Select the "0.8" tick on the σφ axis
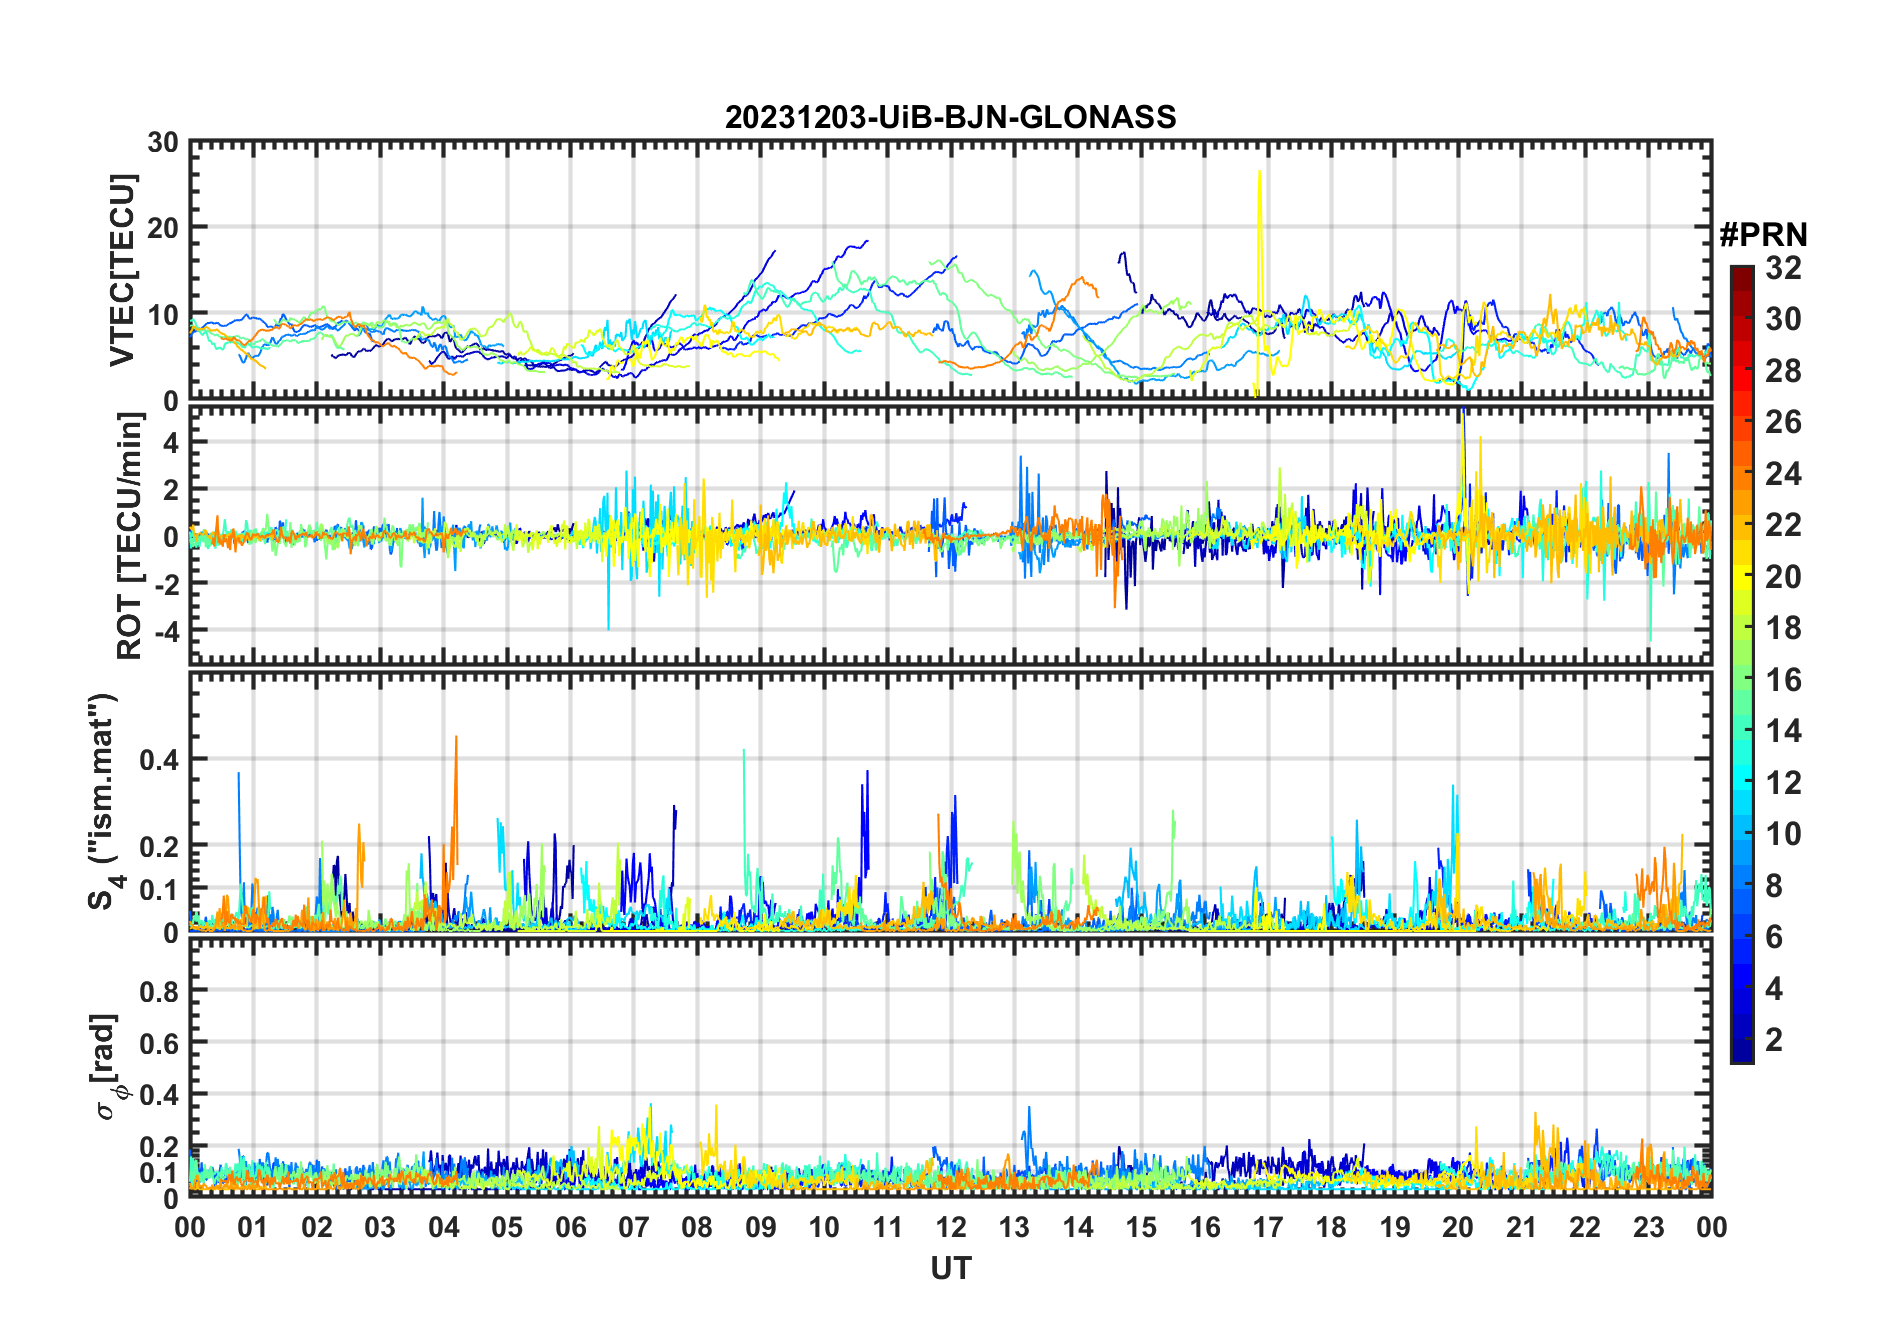 pyautogui.click(x=159, y=992)
